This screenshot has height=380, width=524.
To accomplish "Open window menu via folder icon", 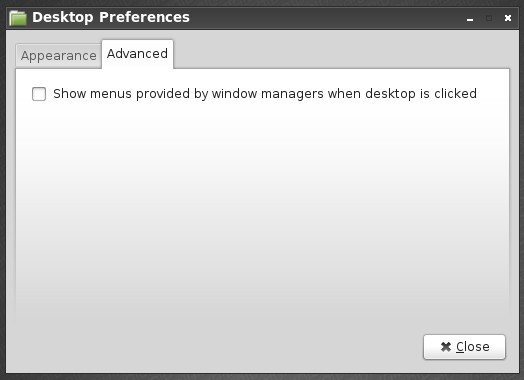I will click(x=18, y=18).
